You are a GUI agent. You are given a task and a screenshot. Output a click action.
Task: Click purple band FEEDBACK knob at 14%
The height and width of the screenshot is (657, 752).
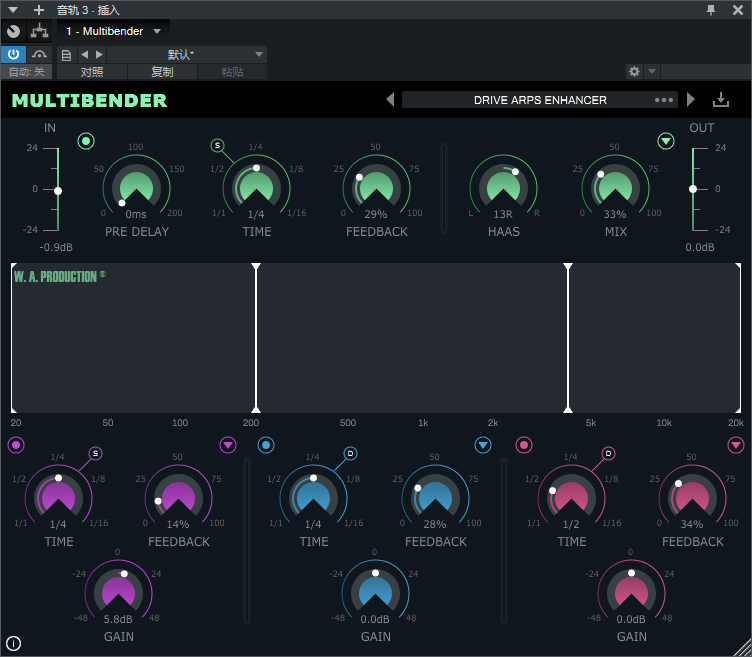tap(178, 498)
